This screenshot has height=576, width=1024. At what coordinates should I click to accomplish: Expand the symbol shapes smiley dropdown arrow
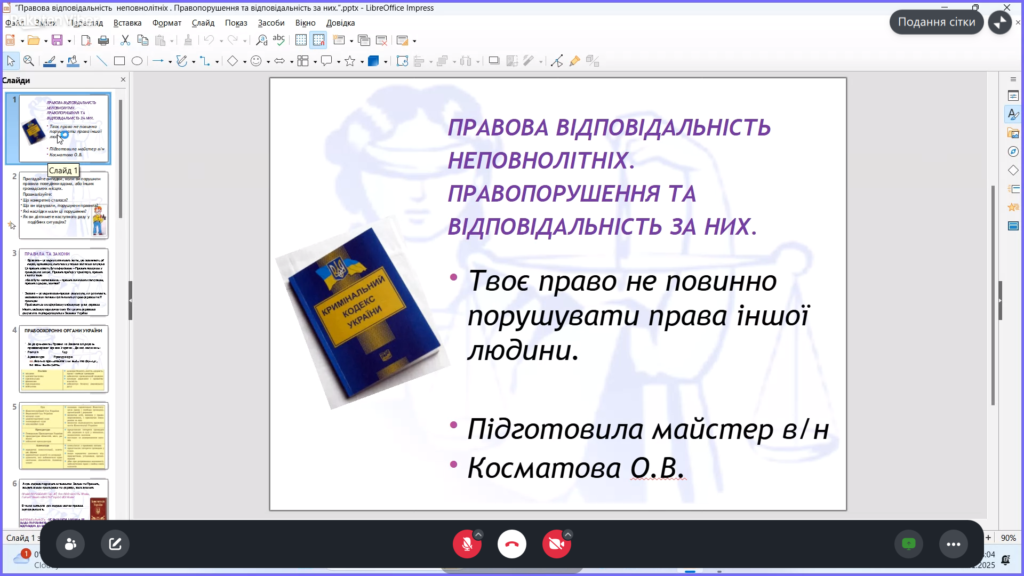(x=269, y=60)
